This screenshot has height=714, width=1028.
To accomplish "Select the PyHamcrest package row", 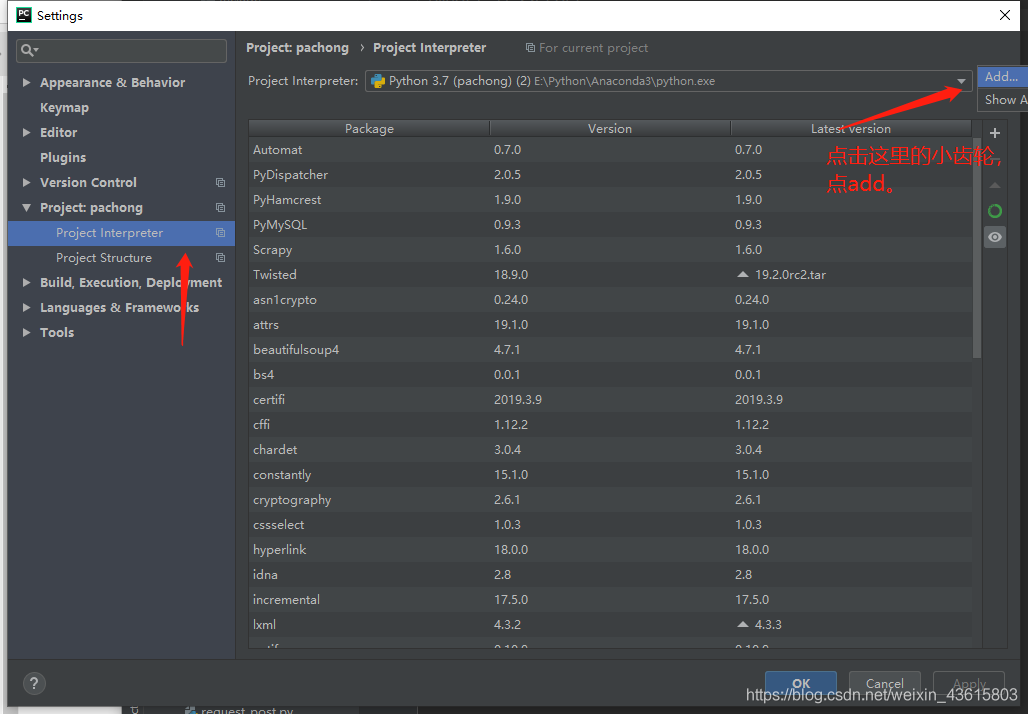I will (x=610, y=199).
